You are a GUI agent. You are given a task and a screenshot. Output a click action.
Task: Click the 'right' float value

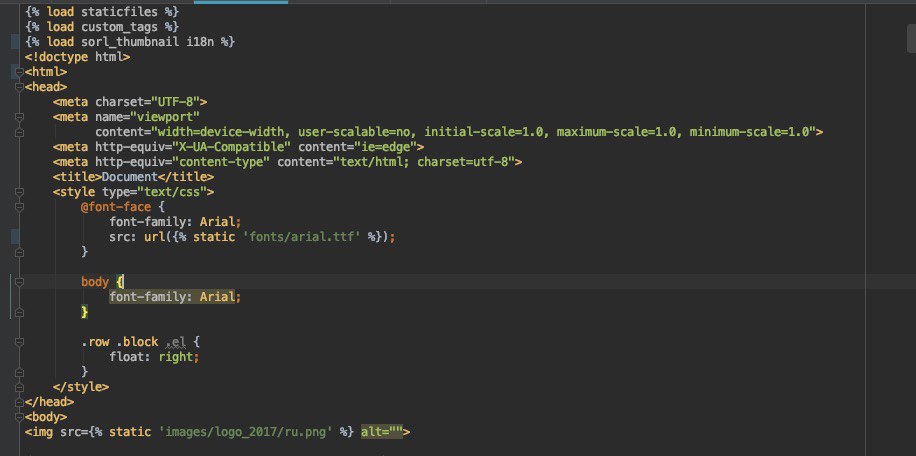click(176, 357)
